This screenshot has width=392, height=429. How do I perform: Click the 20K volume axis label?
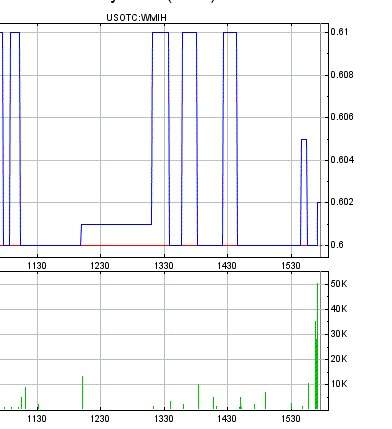point(339,359)
